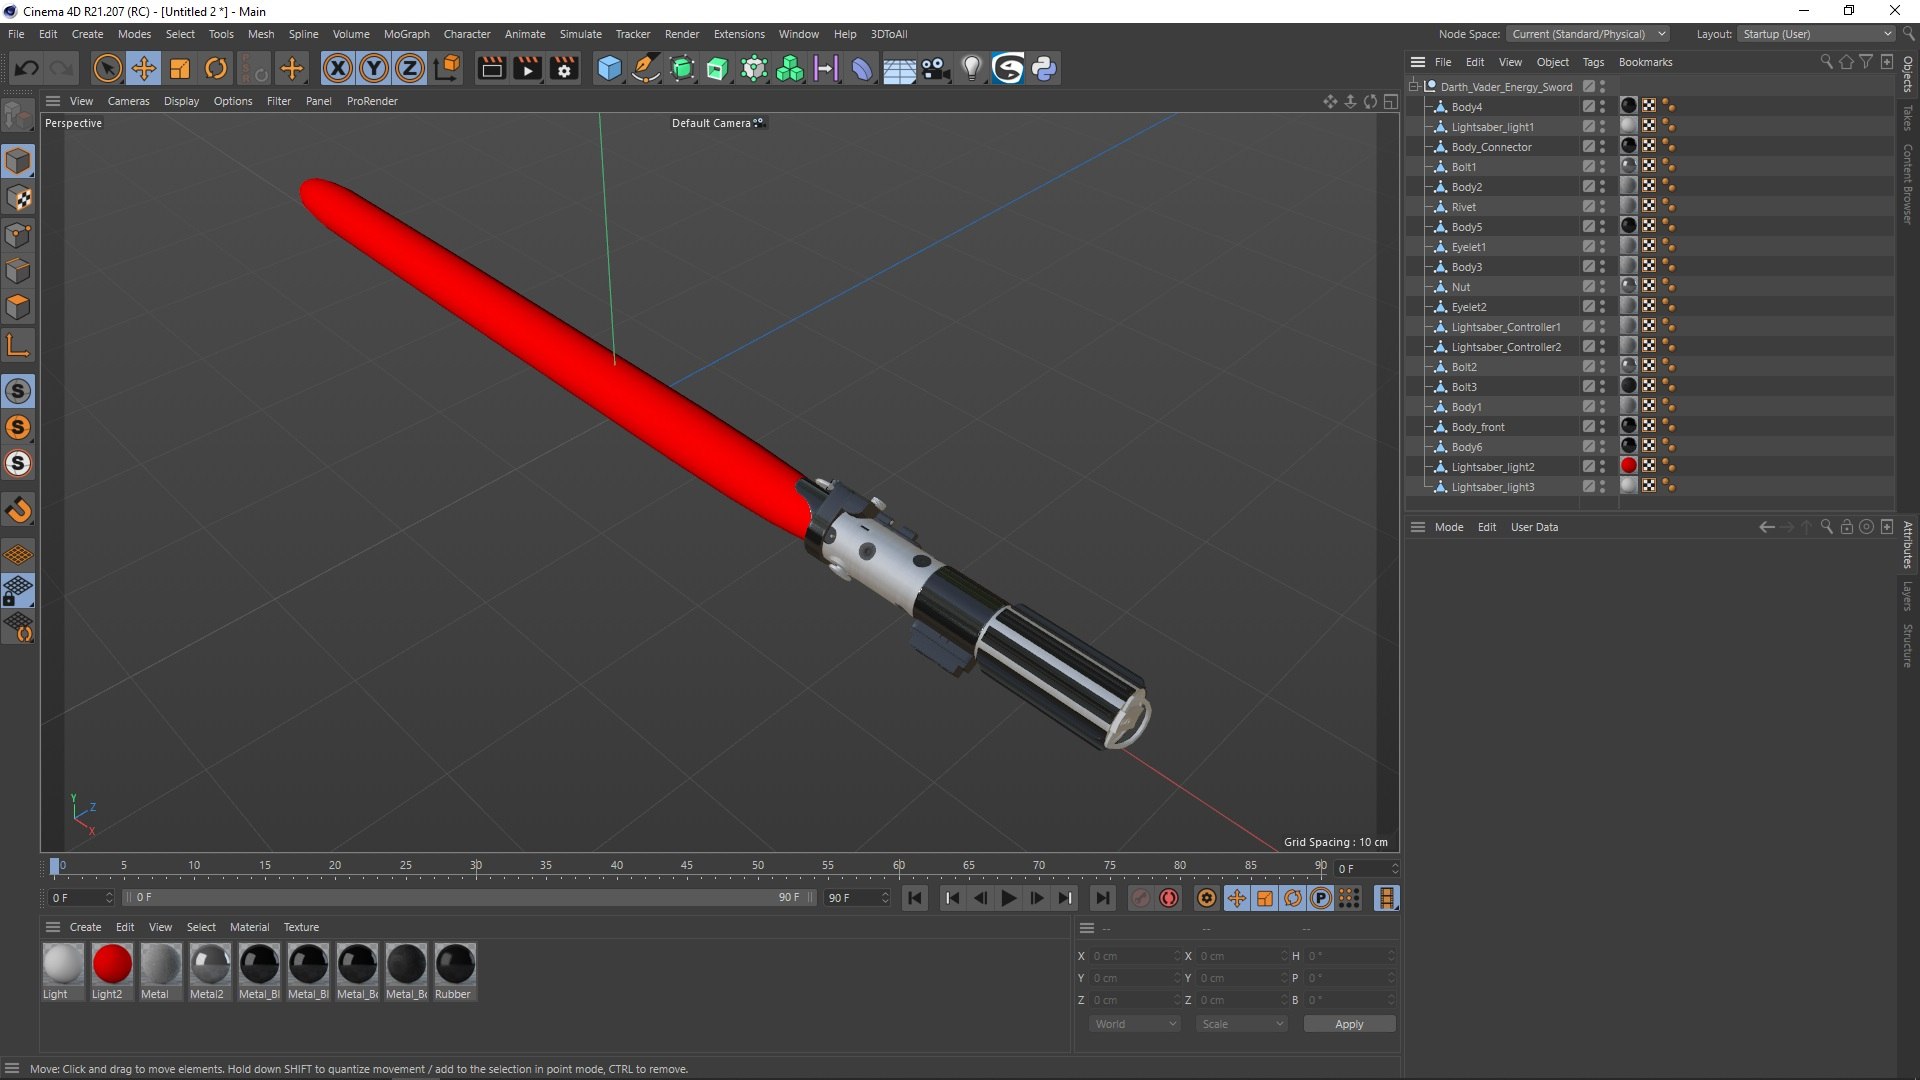The height and width of the screenshot is (1080, 1920).
Task: Open the Scale size-mode dropdown
Action: coord(1242,1024)
